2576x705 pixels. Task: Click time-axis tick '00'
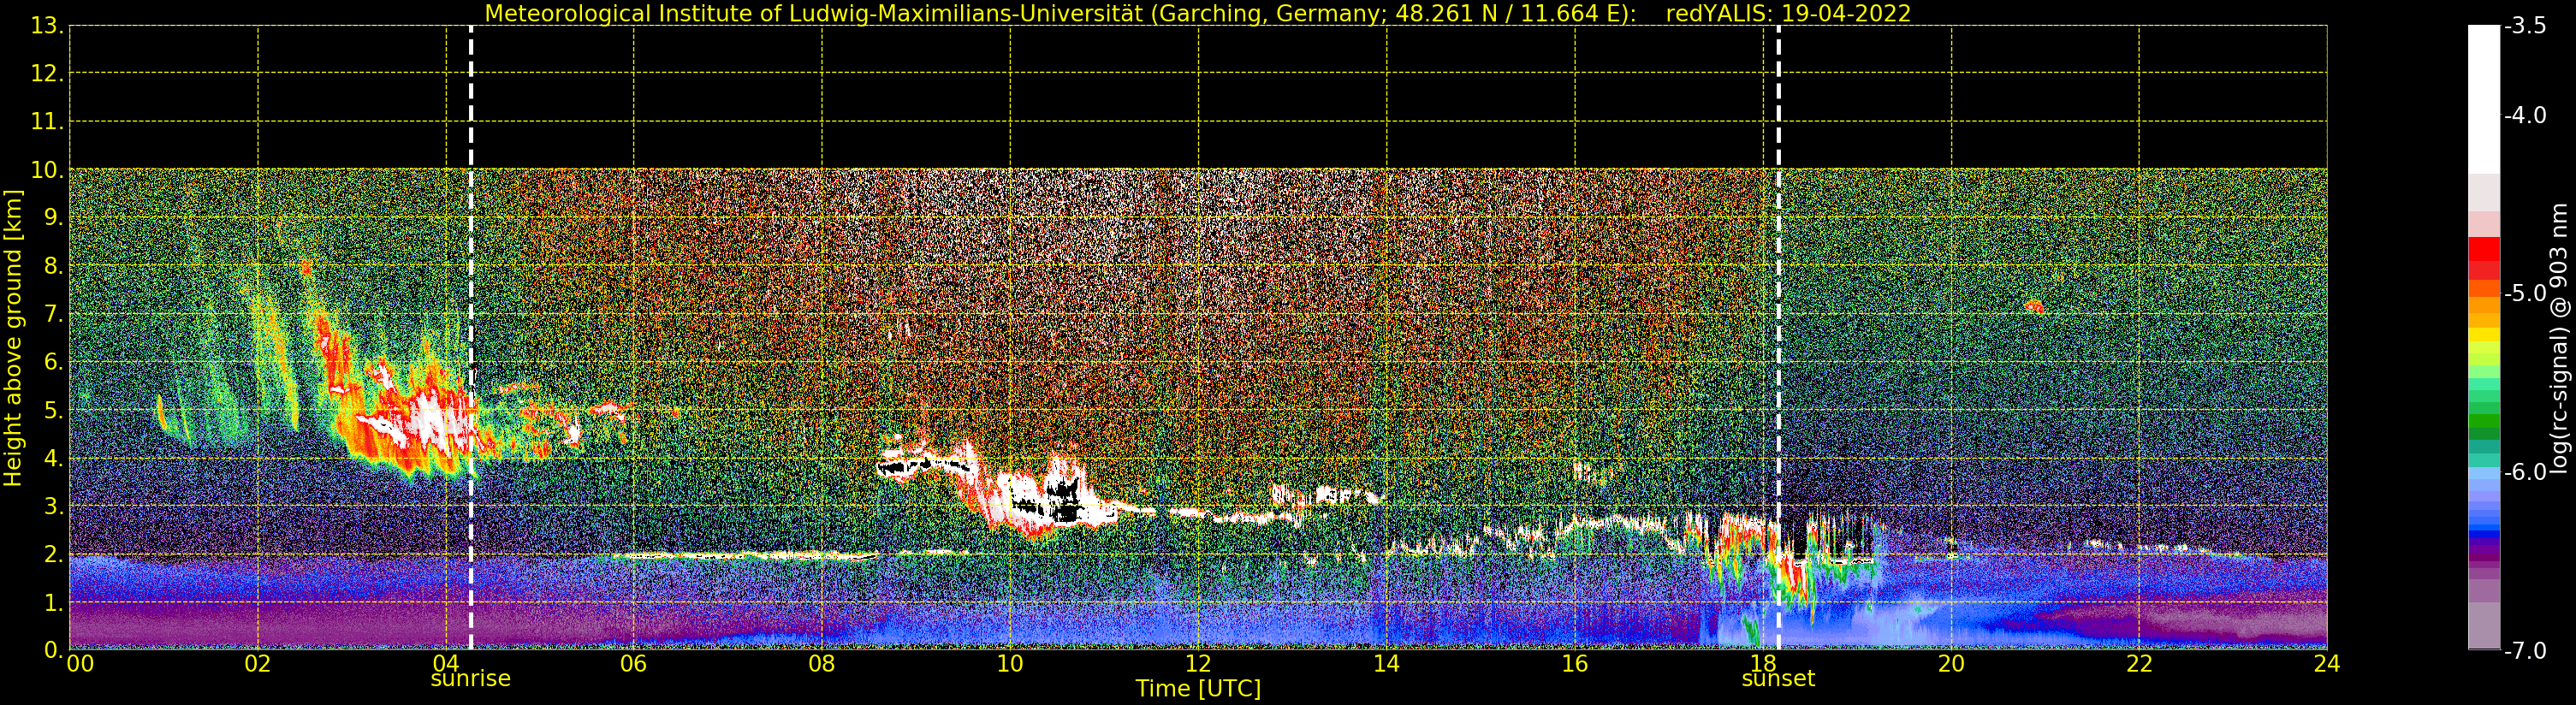coord(80,664)
